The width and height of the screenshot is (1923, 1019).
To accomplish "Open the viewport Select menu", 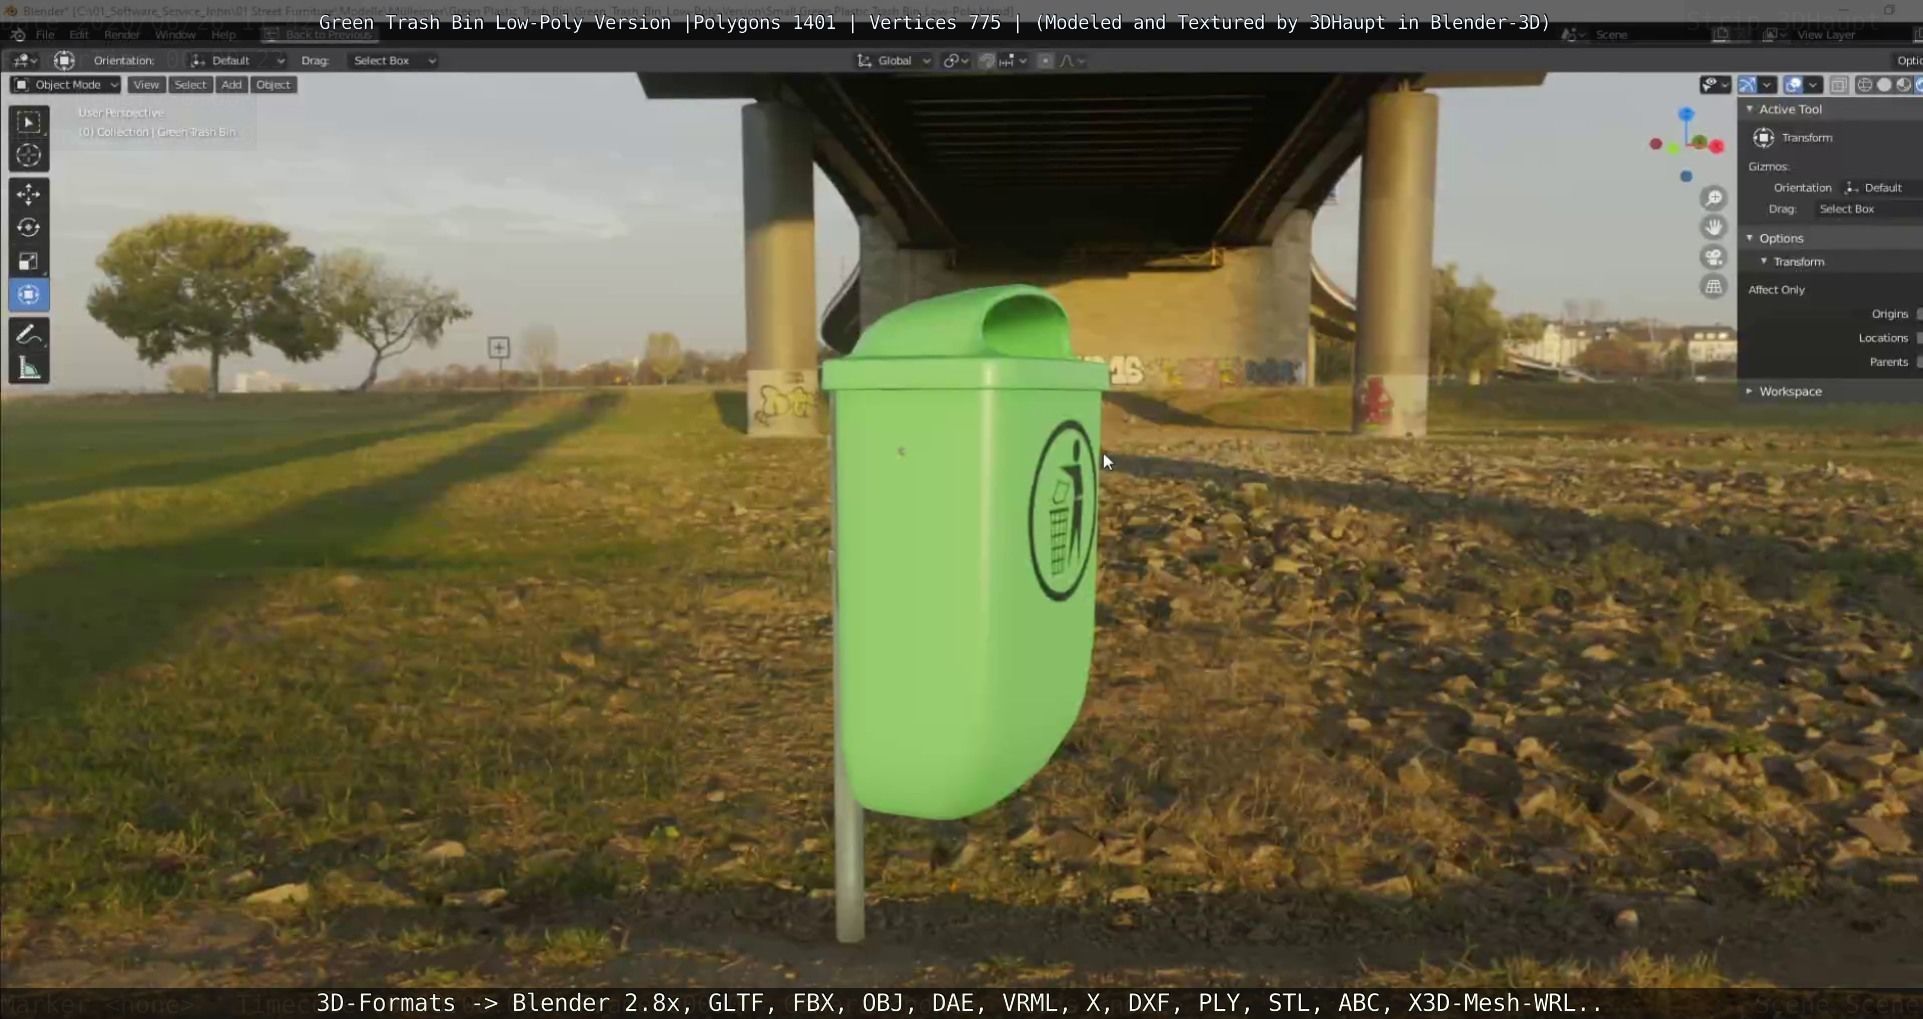I will tap(190, 85).
